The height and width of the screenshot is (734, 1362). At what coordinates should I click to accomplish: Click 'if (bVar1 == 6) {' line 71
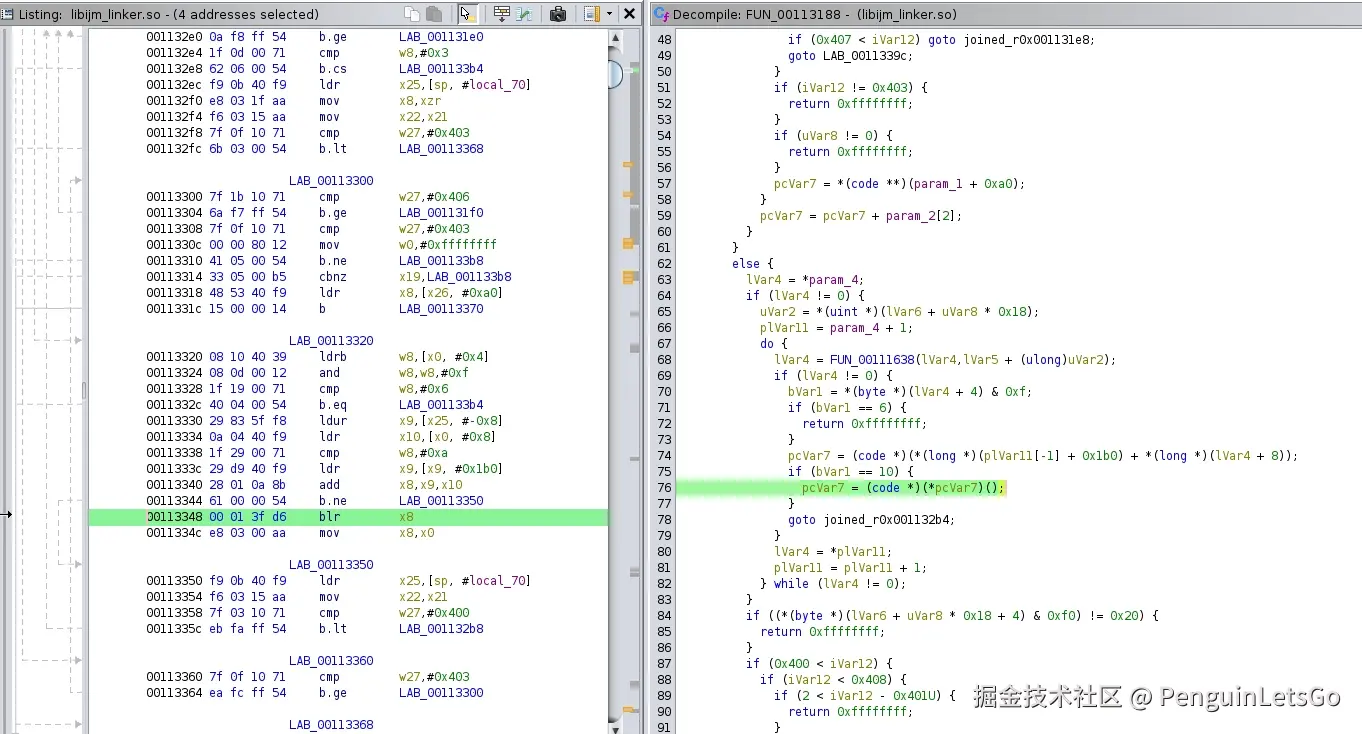pos(847,408)
